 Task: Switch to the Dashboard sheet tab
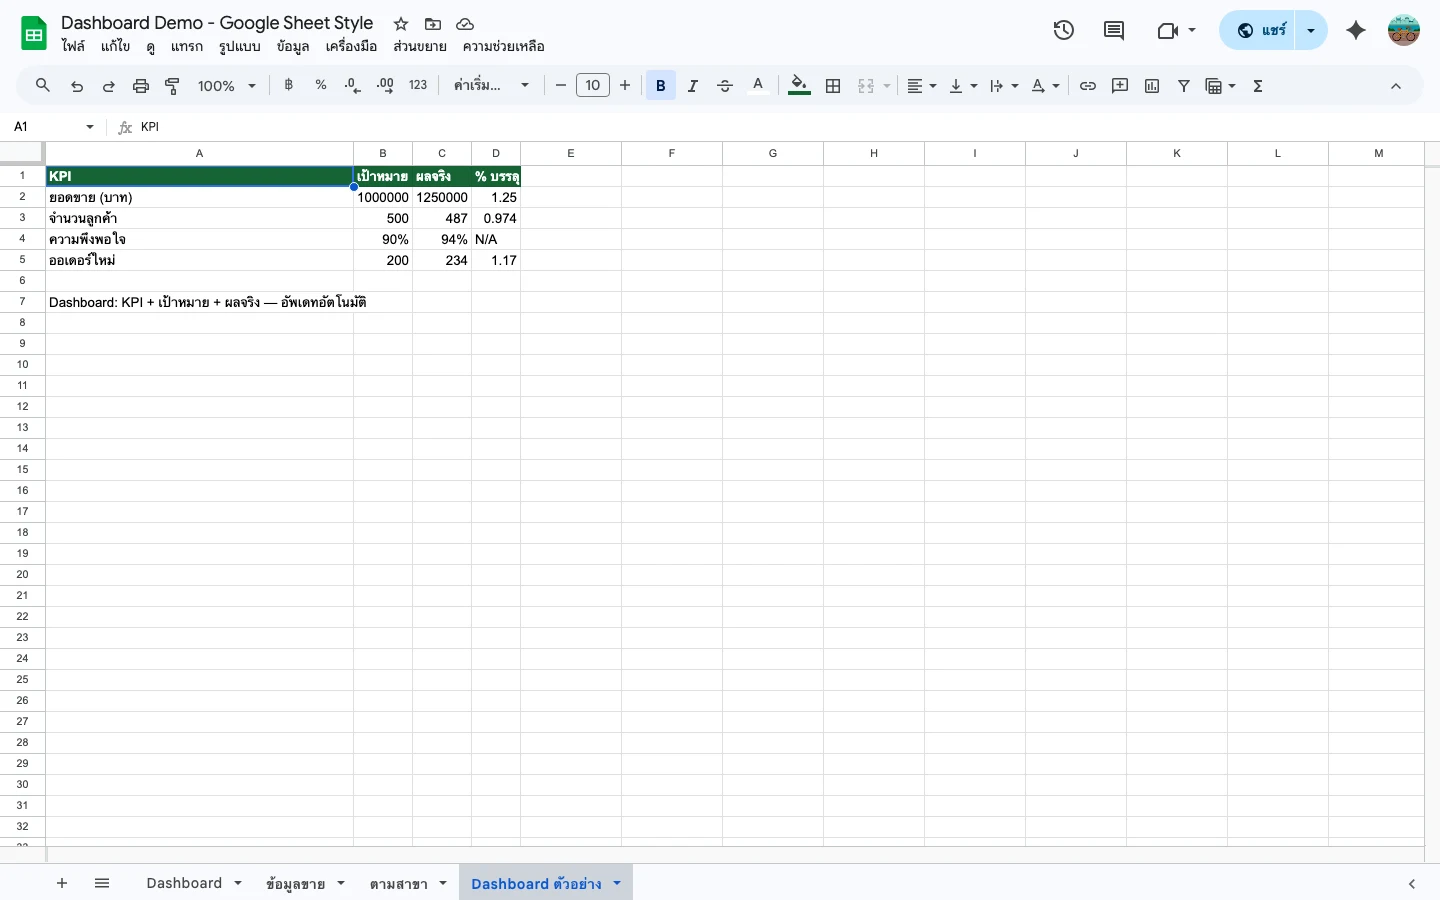tap(185, 883)
